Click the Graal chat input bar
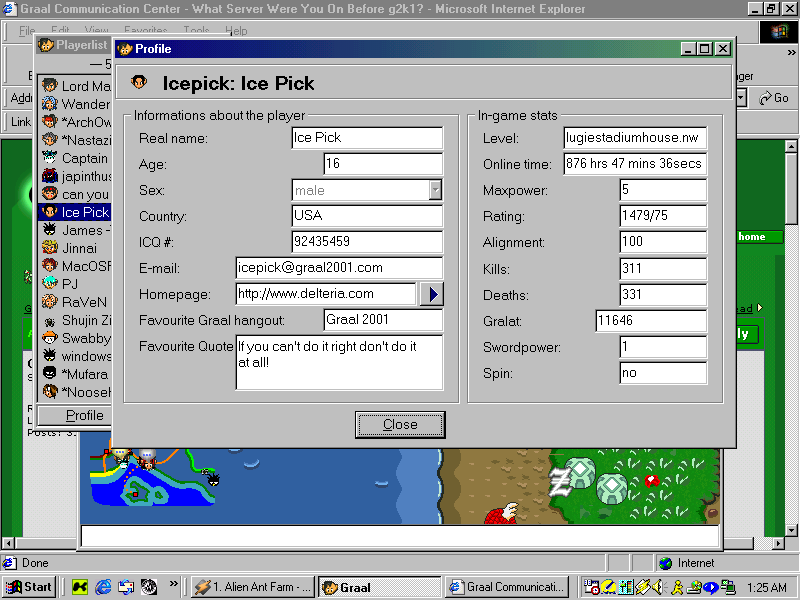Screen dimensions: 800x600 (400, 537)
